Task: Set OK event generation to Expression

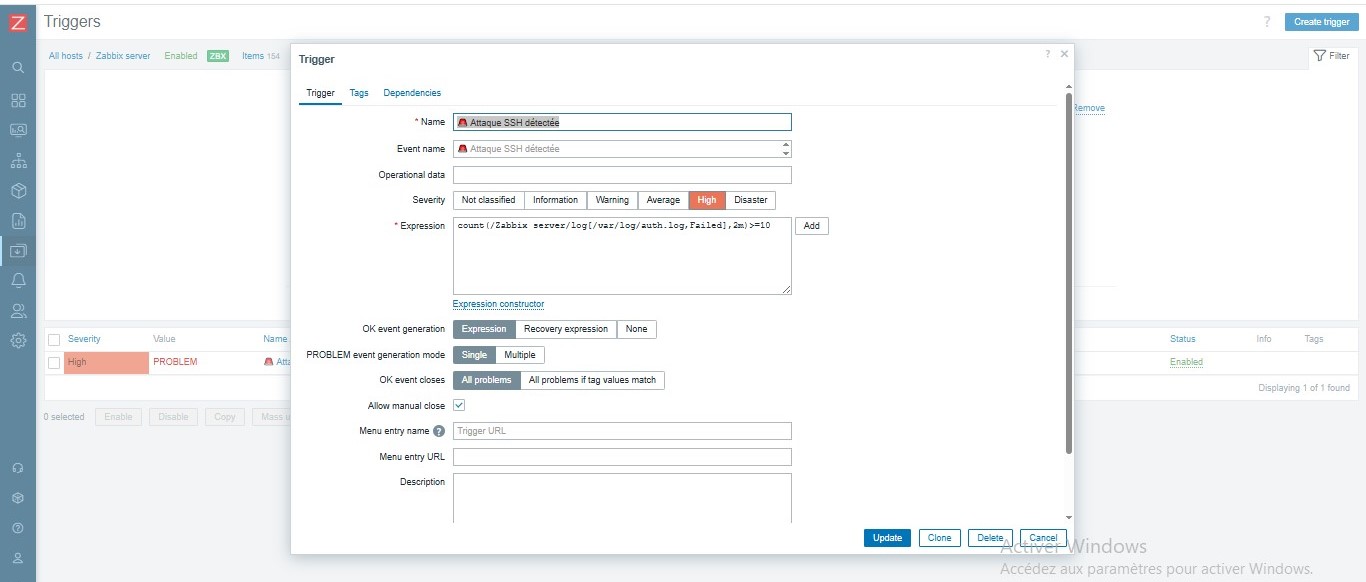Action: click(484, 329)
